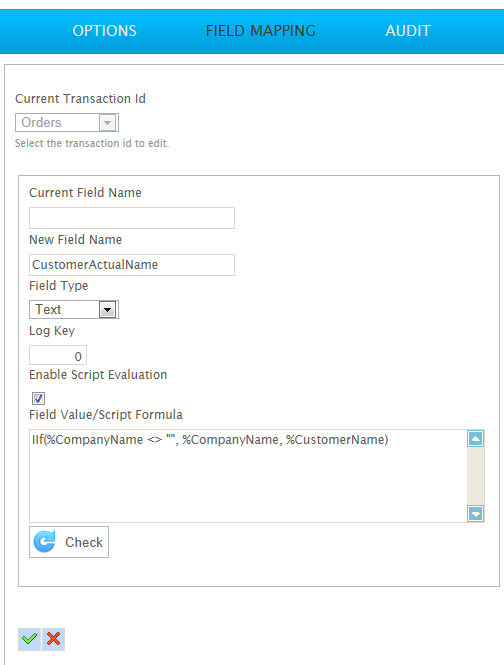
Task: Click the formula box scroll-down arrow
Action: point(476,514)
